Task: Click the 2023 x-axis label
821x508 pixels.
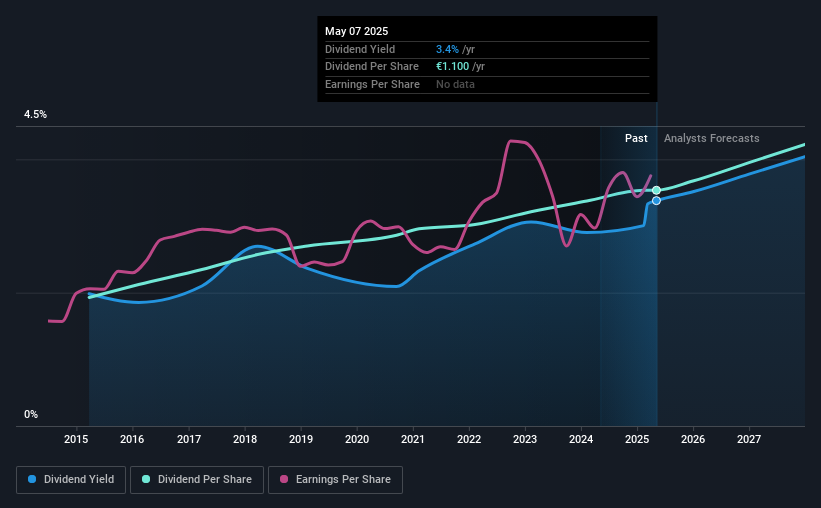Action: [x=525, y=439]
